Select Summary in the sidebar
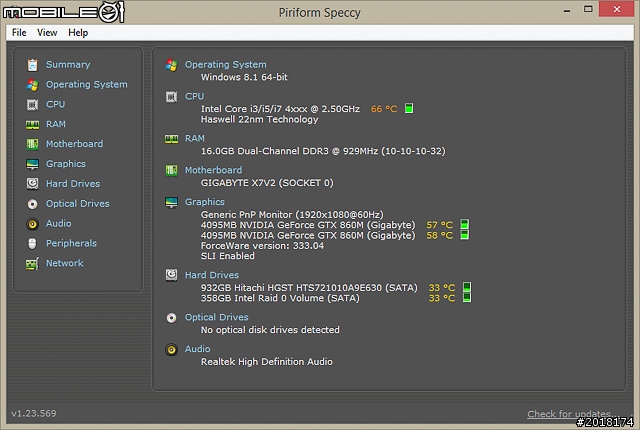Viewport: 640px width, 430px height. pyautogui.click(x=68, y=64)
